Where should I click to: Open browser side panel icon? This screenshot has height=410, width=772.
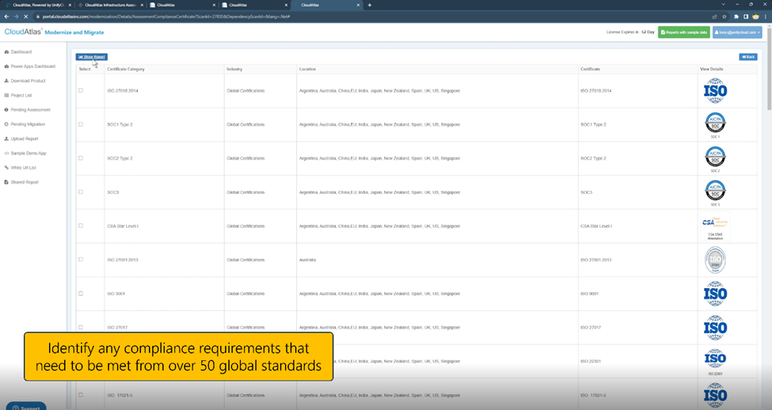tap(746, 16)
